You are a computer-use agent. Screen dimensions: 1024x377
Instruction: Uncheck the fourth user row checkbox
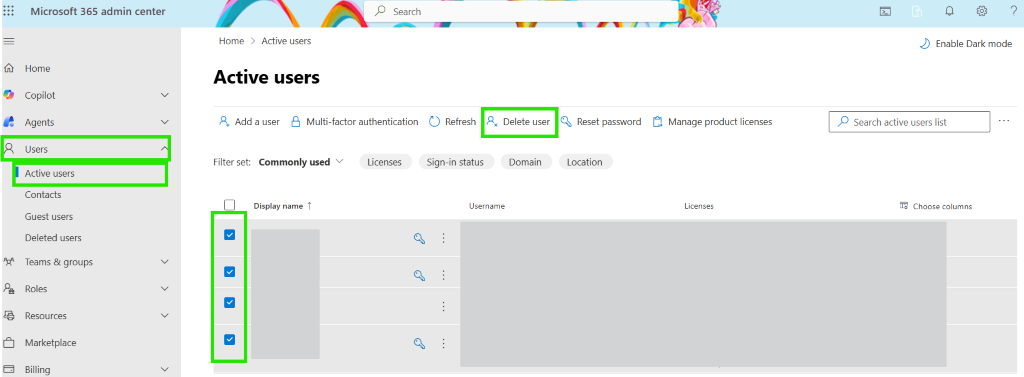[229, 339]
